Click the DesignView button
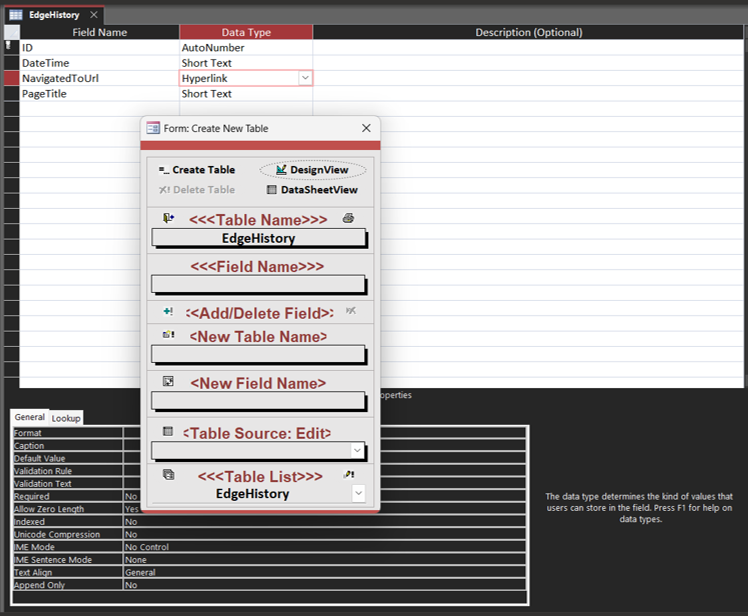The height and width of the screenshot is (616, 748). pos(313,170)
